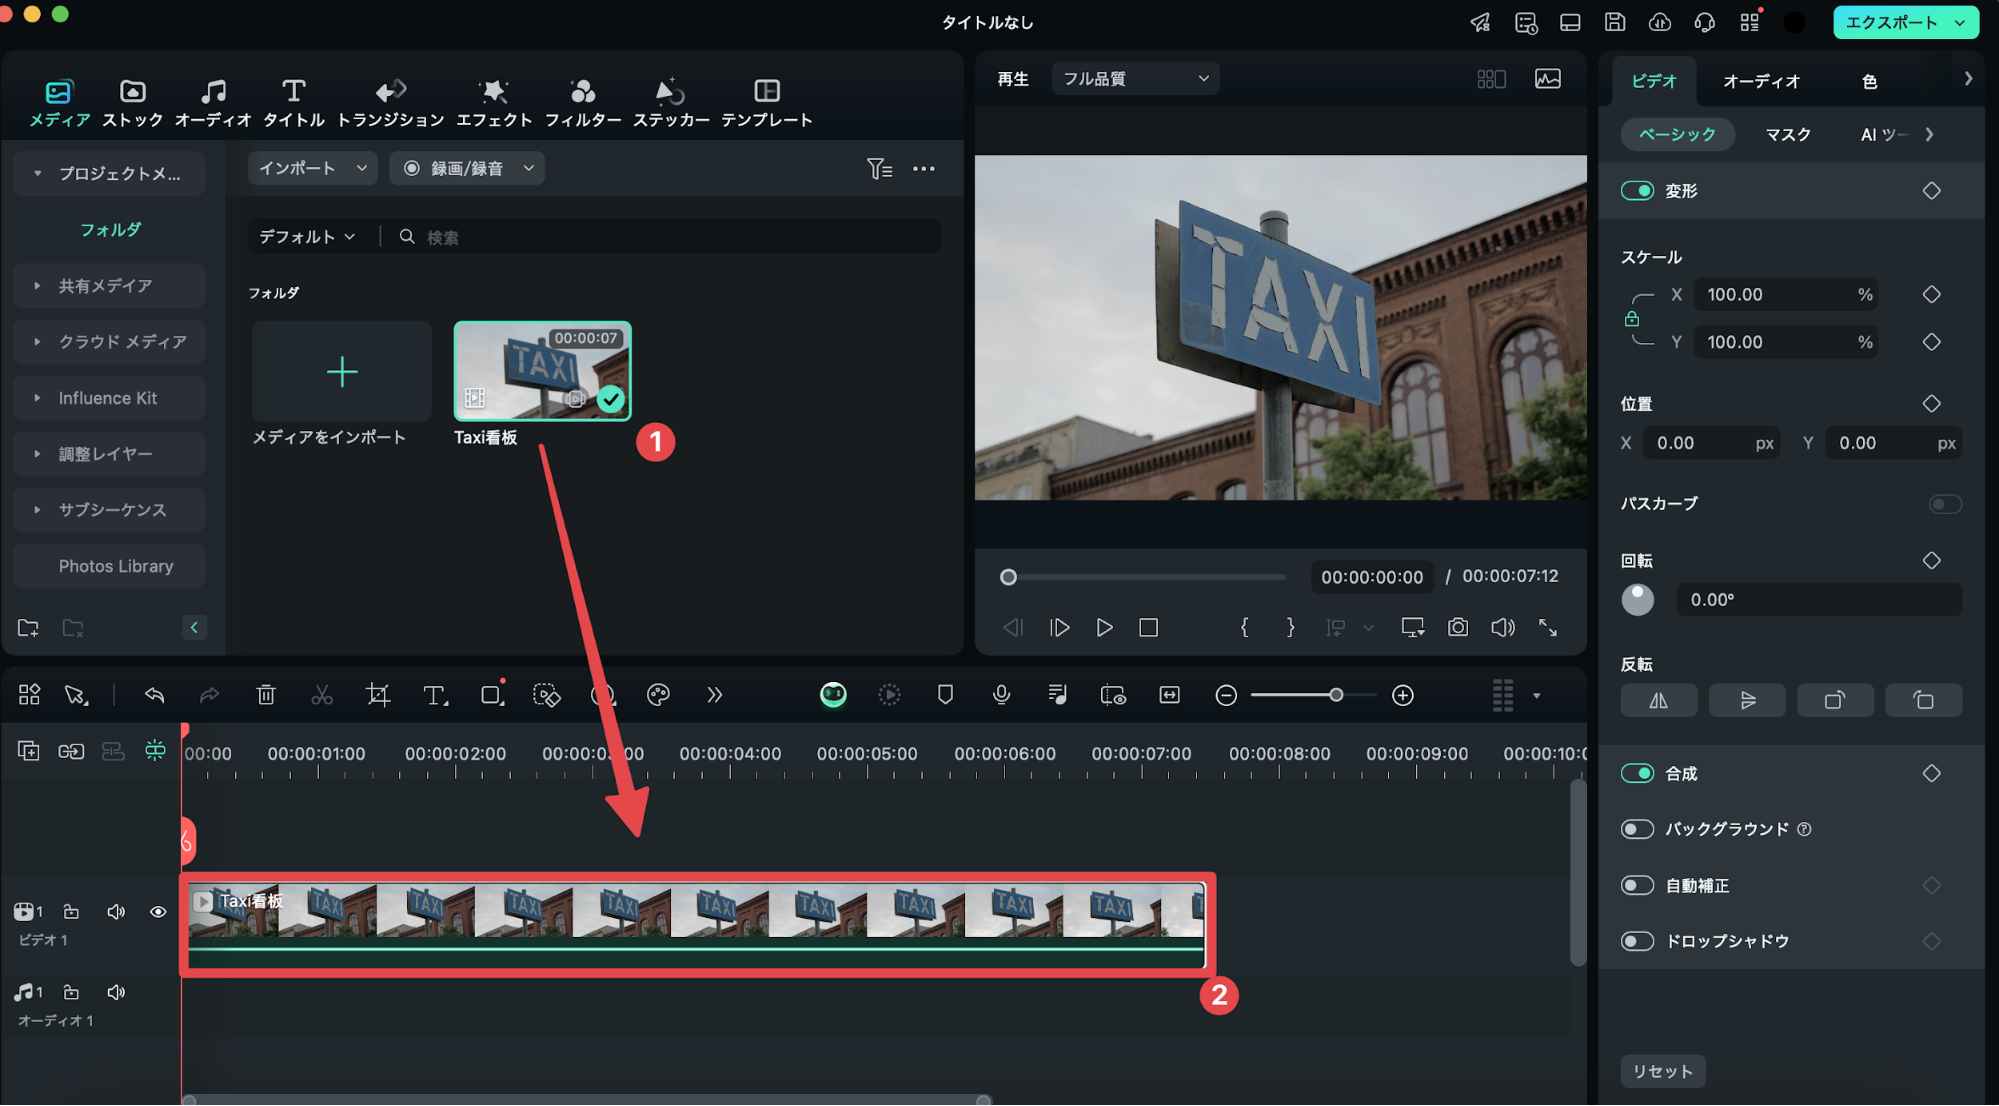Expand the 共有メディア tree item
The height and width of the screenshot is (1106, 1999).
click(x=108, y=286)
